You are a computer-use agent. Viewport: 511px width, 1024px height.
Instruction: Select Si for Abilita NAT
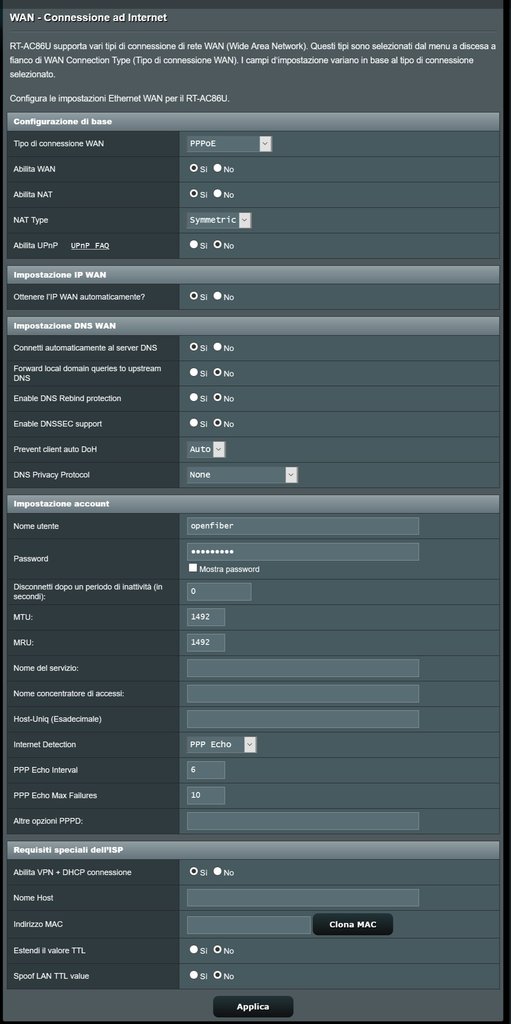(193, 194)
